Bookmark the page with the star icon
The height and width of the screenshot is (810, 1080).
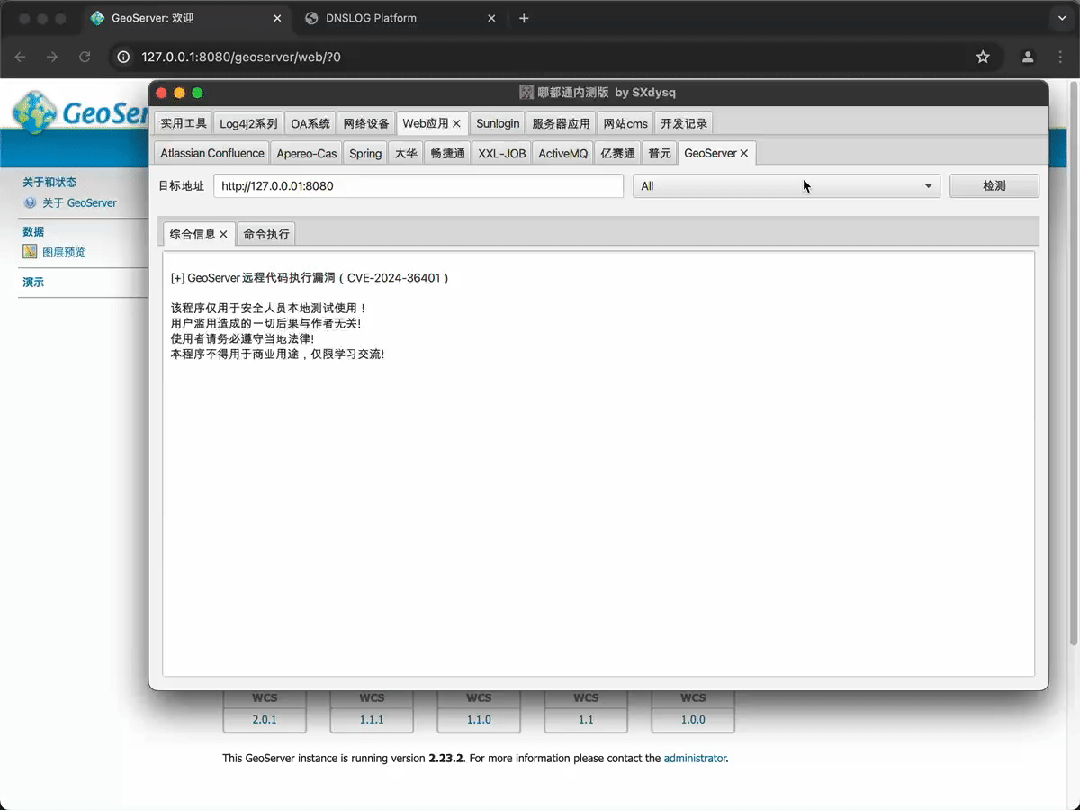pos(983,57)
